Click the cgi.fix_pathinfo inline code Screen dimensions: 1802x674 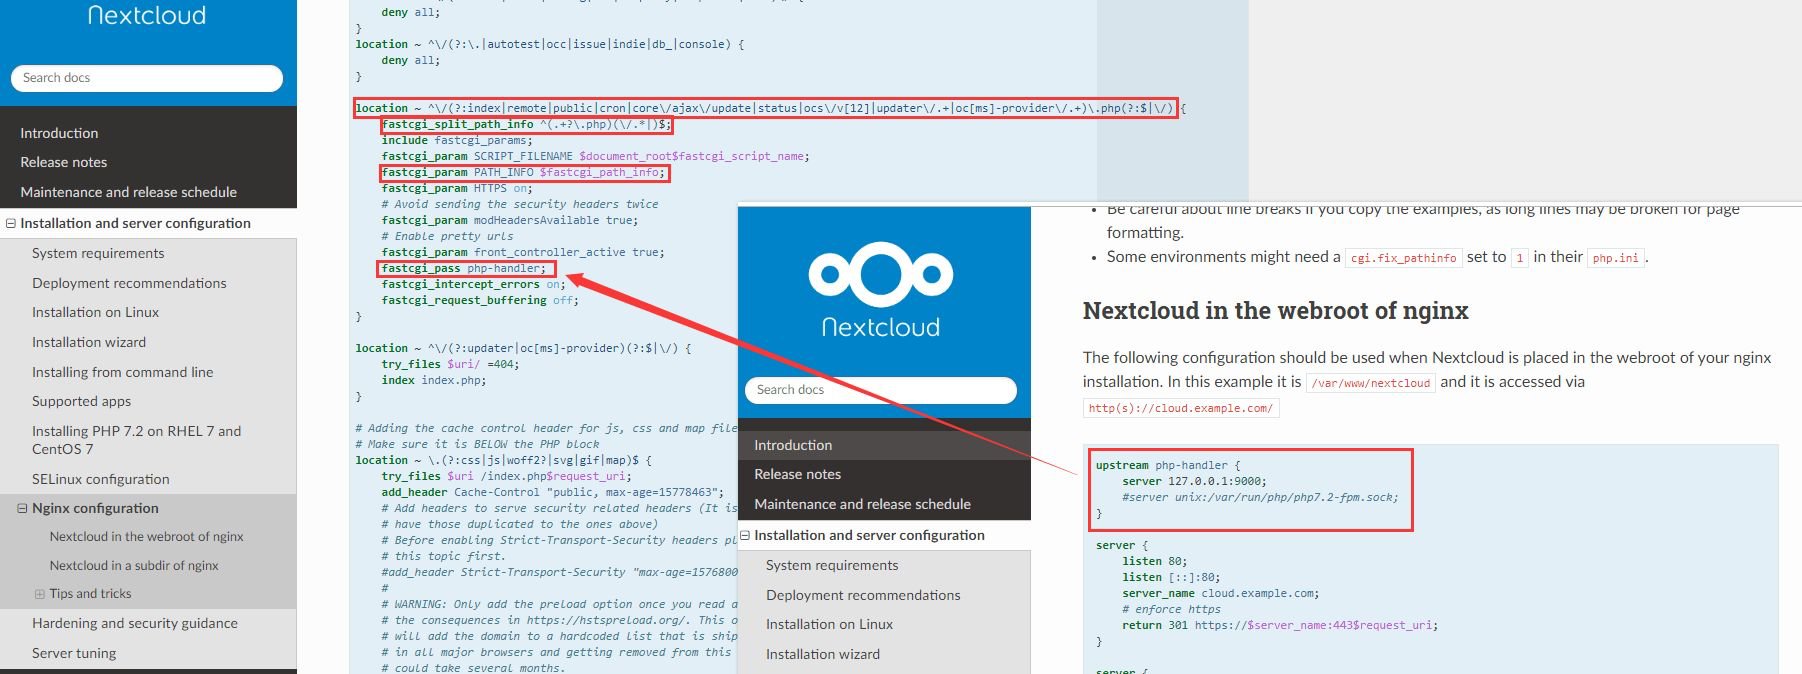1403,258
